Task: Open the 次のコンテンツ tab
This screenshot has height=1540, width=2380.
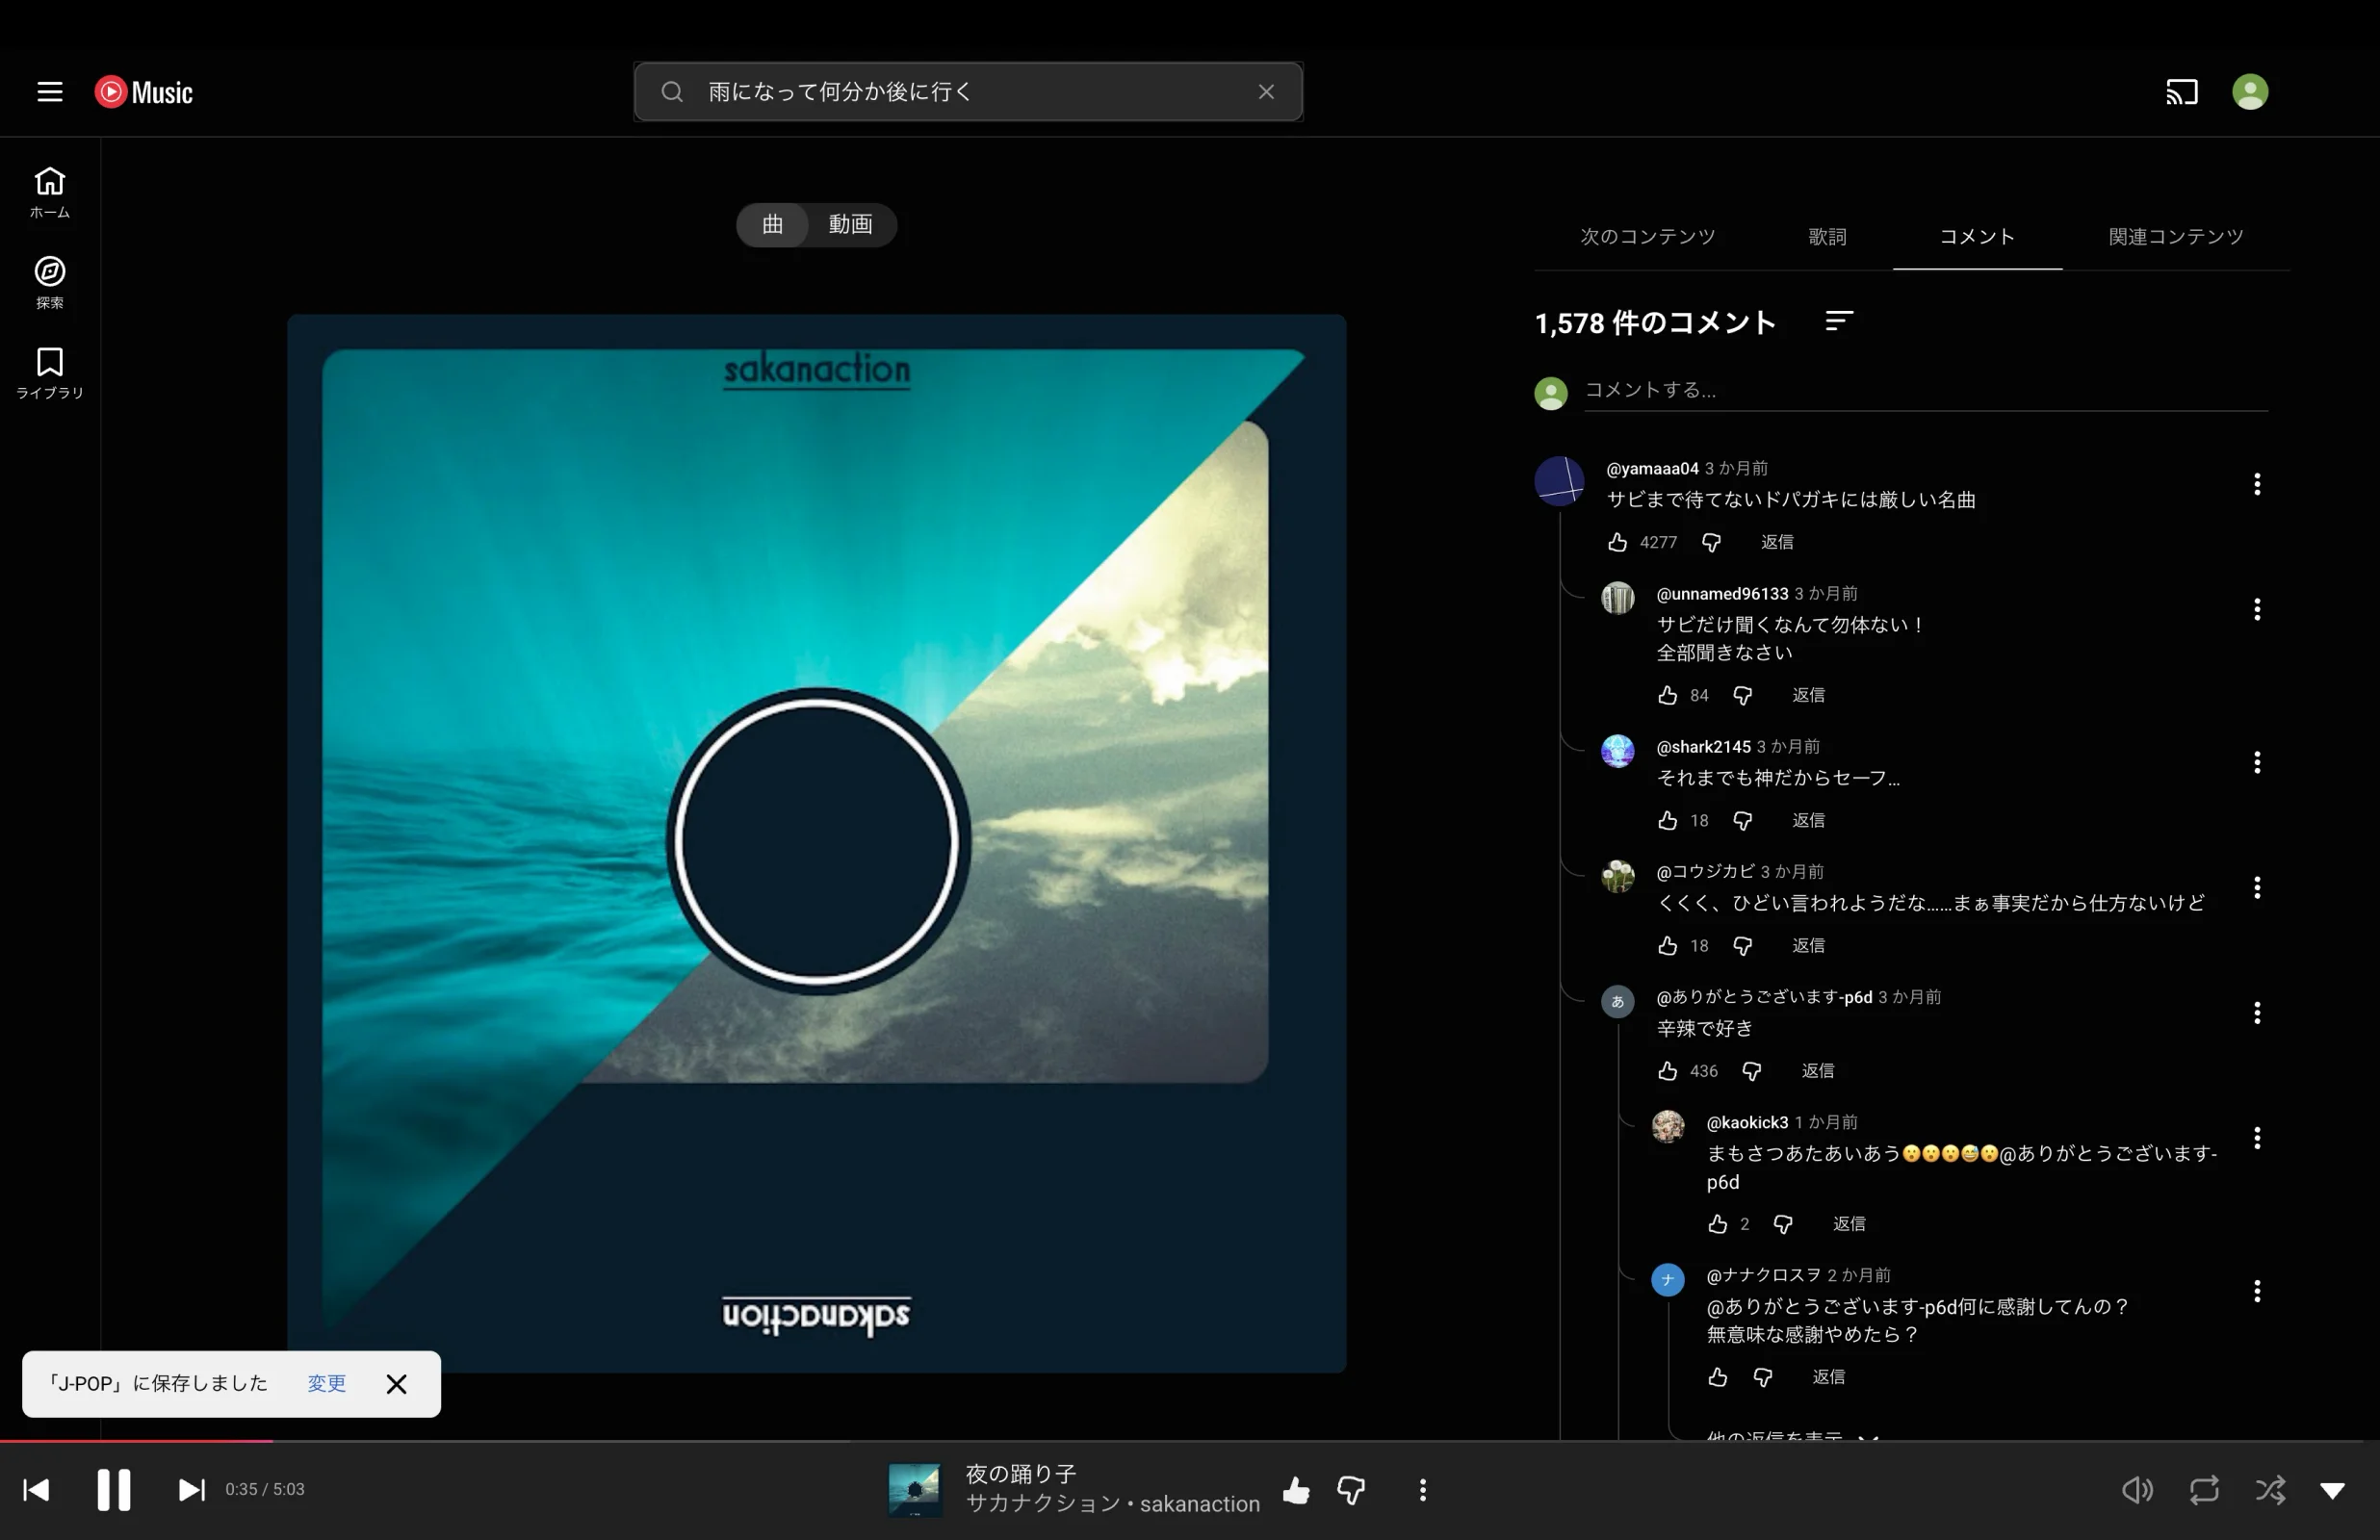Action: pos(1647,237)
